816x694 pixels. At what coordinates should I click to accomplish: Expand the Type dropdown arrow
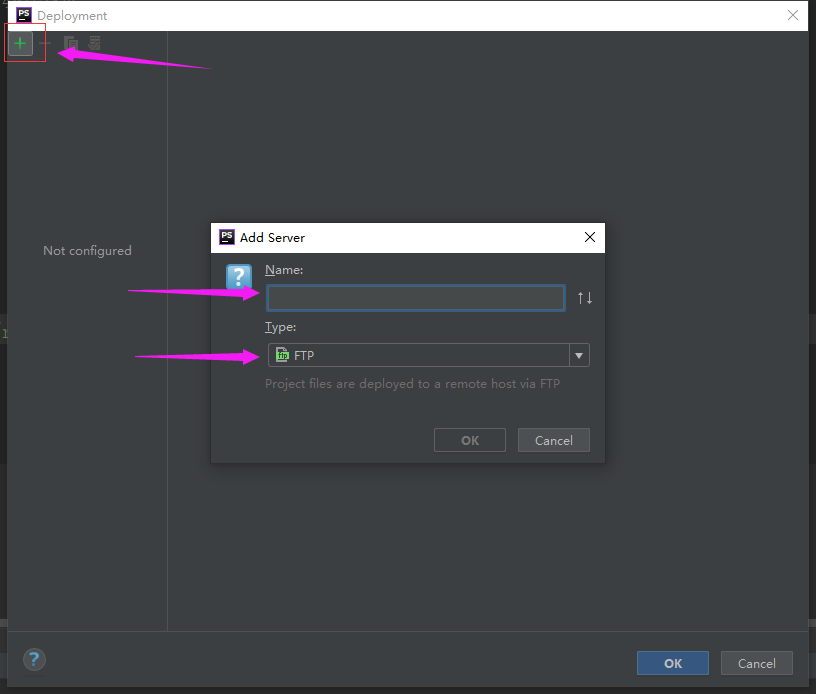coord(578,355)
